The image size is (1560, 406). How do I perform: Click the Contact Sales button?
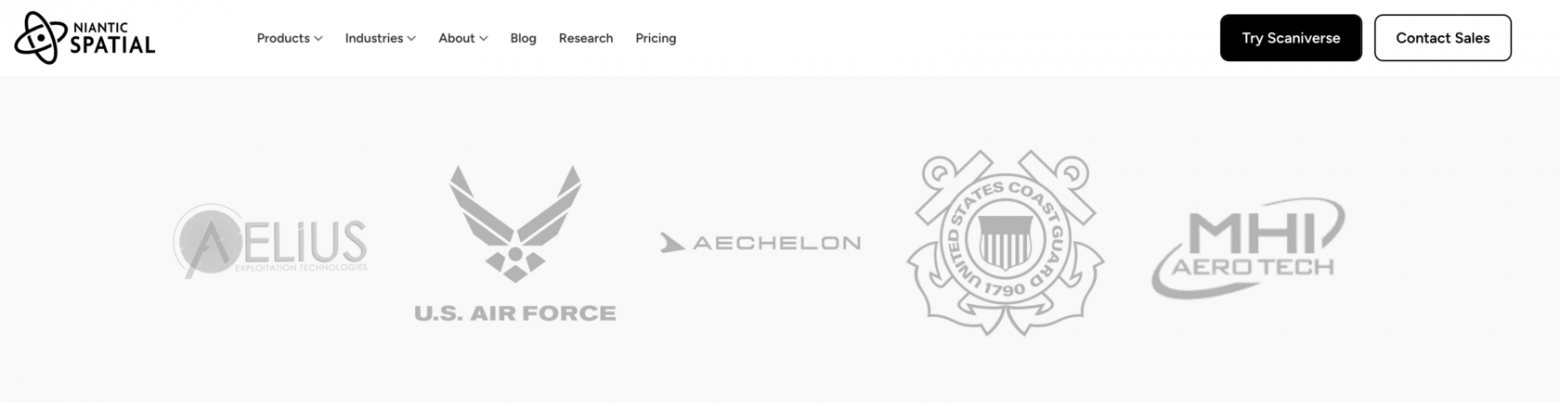[1442, 38]
